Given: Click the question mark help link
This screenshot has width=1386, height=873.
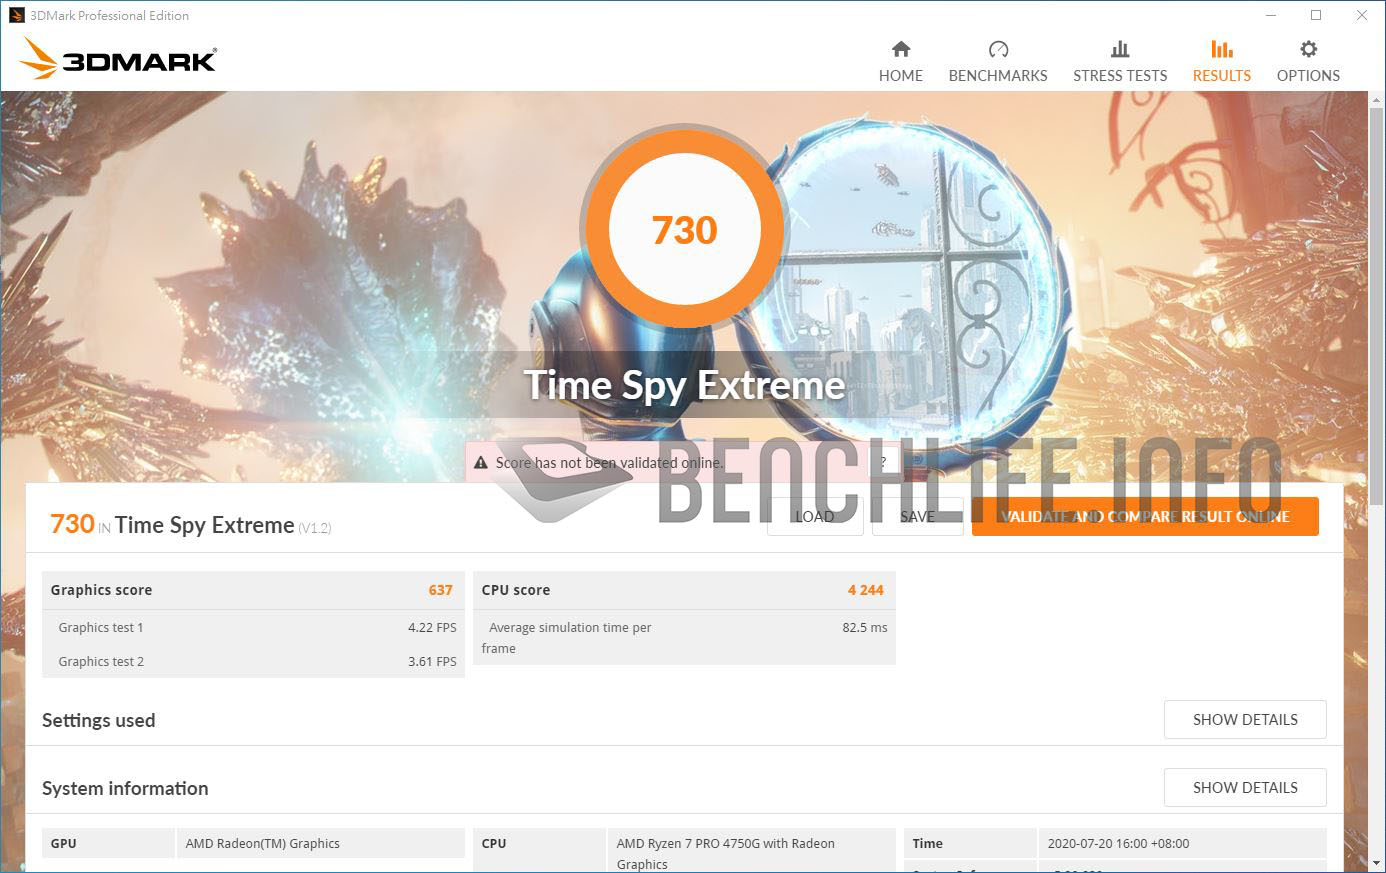Looking at the screenshot, I should 883,462.
